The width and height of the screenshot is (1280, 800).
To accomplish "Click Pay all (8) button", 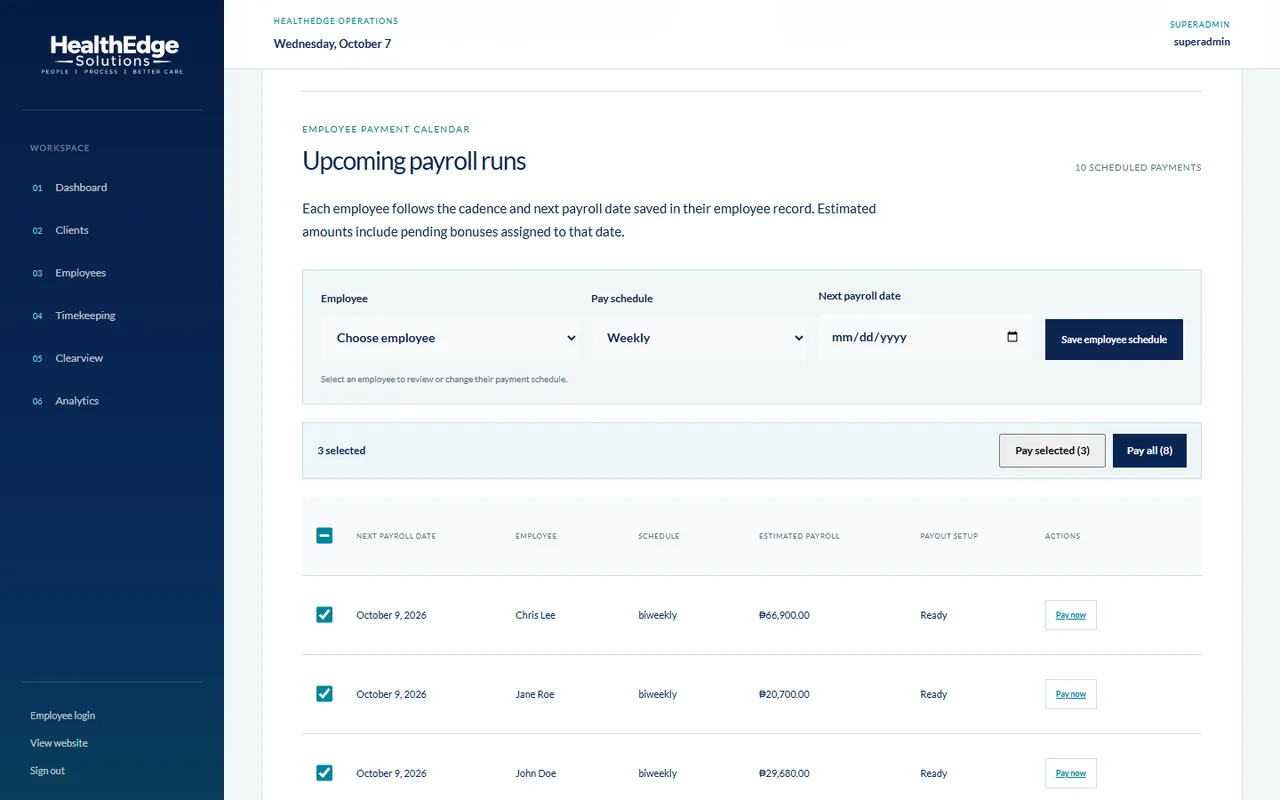I will coord(1150,451).
